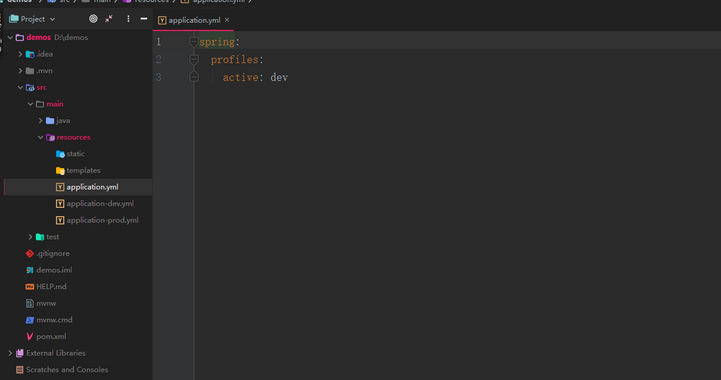Image resolution: width=721 pixels, height=380 pixels.
Task: Click the Select Opened File target icon
Action: pyautogui.click(x=93, y=19)
